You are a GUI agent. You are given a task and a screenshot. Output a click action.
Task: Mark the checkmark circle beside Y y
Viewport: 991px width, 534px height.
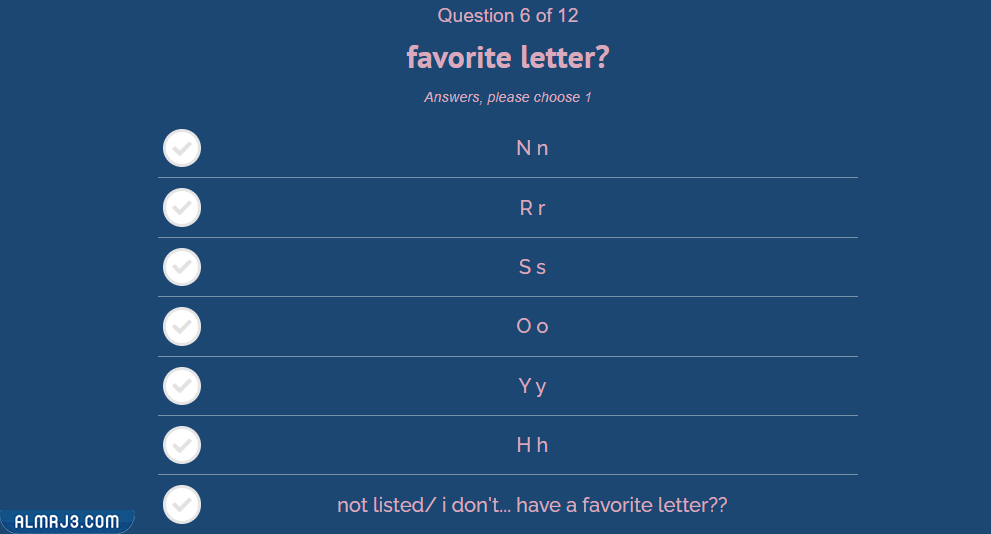(x=181, y=386)
